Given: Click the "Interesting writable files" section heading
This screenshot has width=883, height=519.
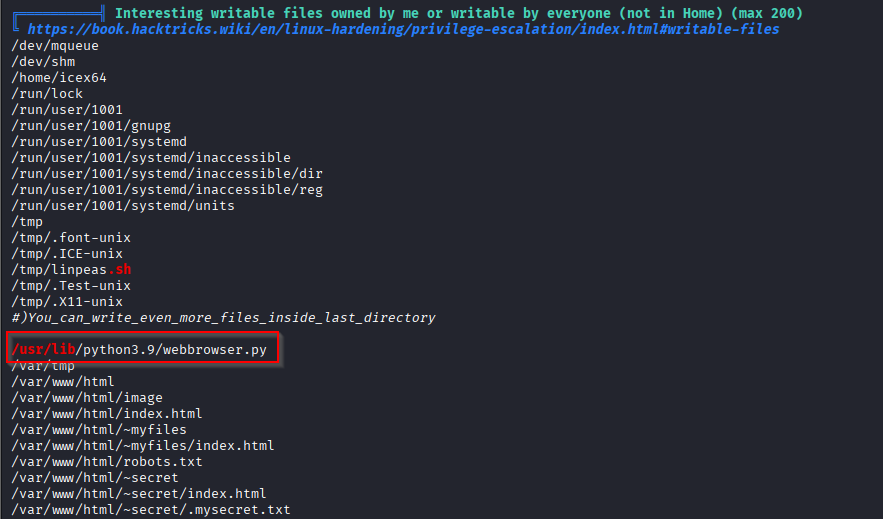Looking at the screenshot, I should 458,14.
